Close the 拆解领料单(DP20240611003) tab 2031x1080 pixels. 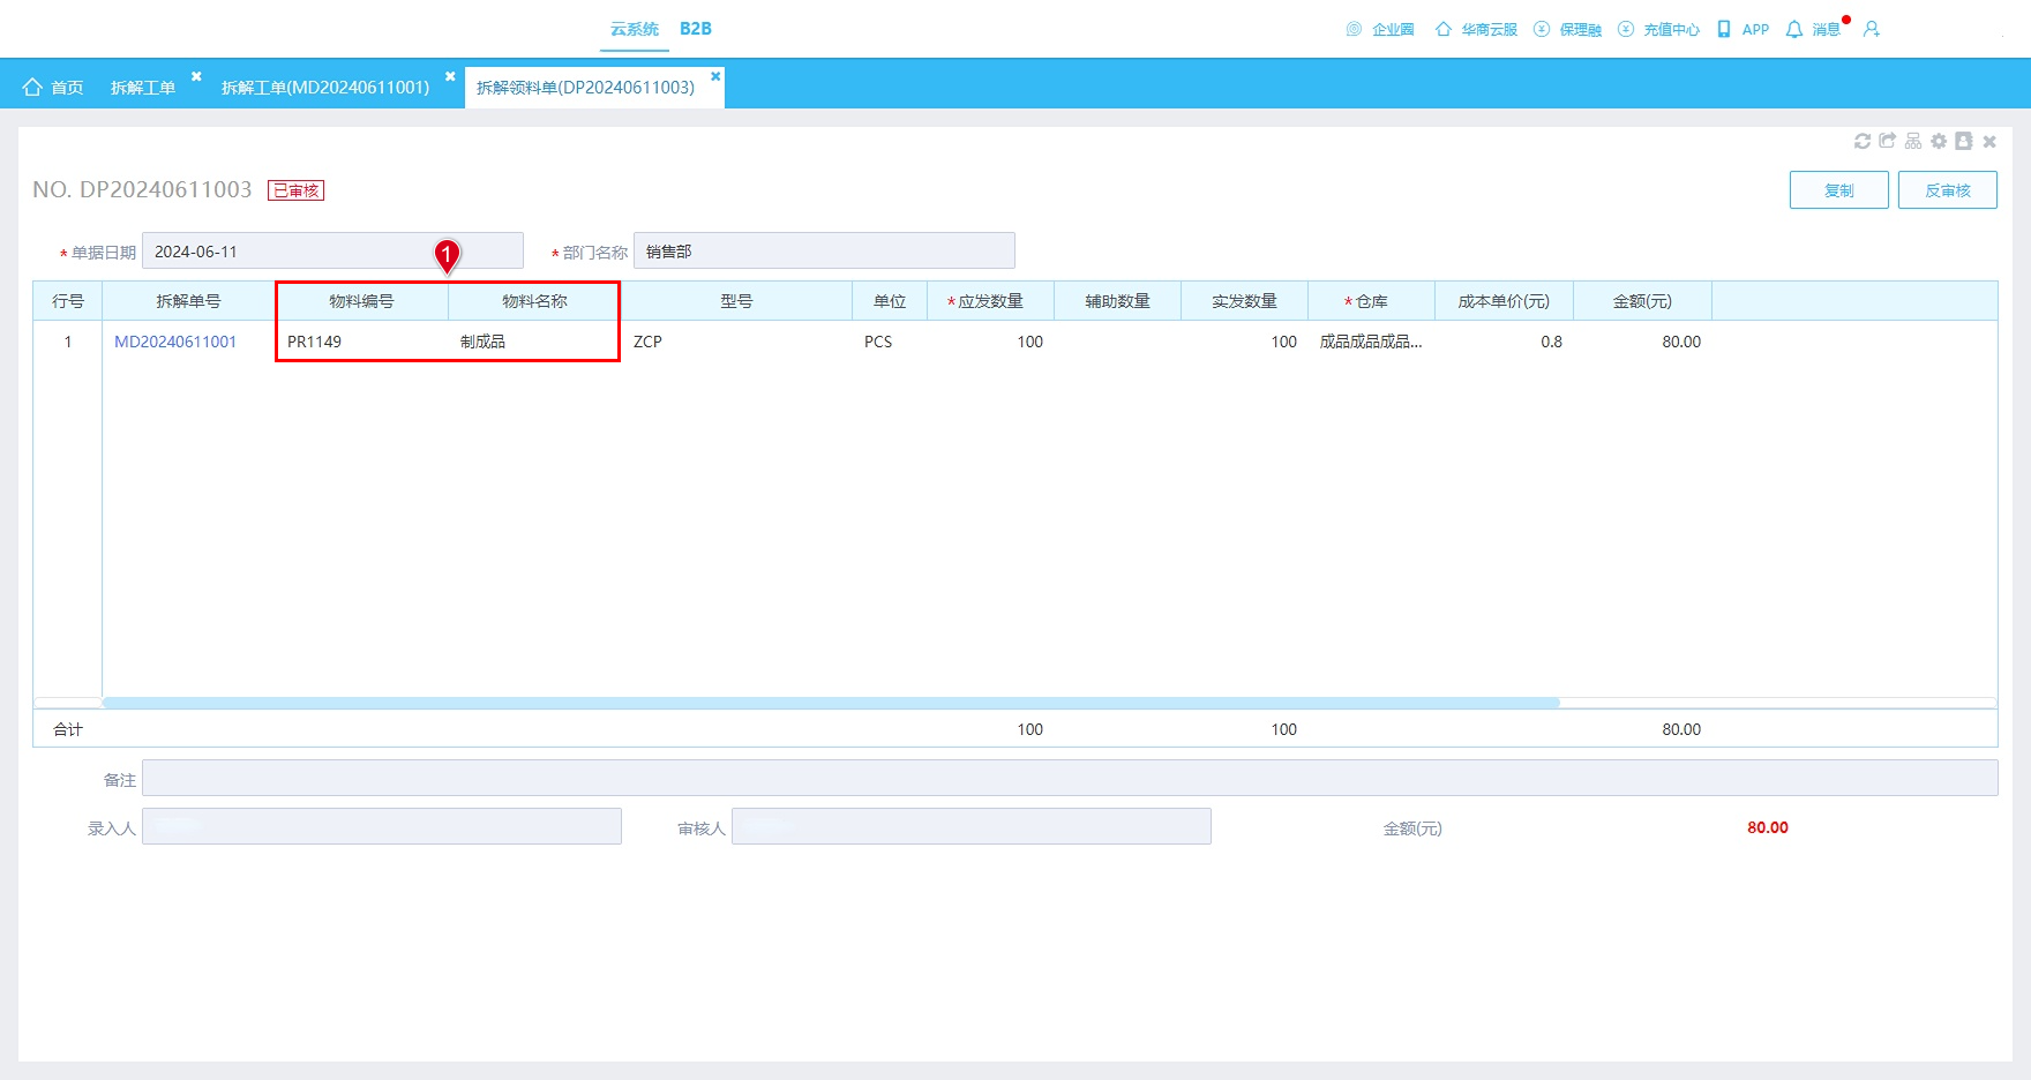tap(715, 76)
